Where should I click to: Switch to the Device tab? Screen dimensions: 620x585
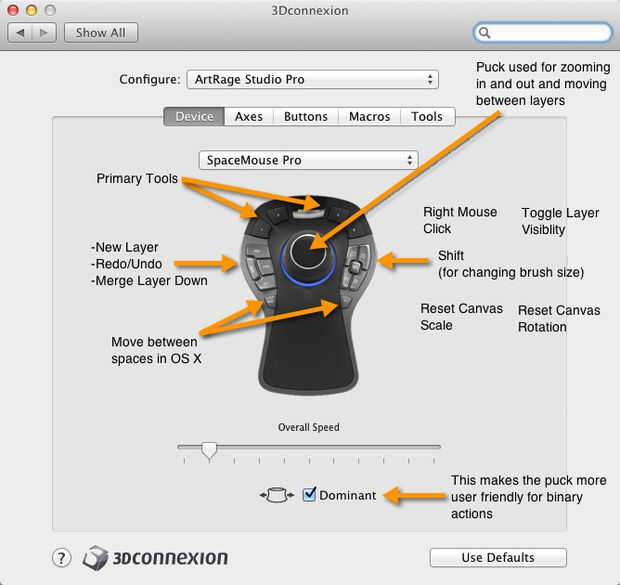pyautogui.click(x=194, y=117)
